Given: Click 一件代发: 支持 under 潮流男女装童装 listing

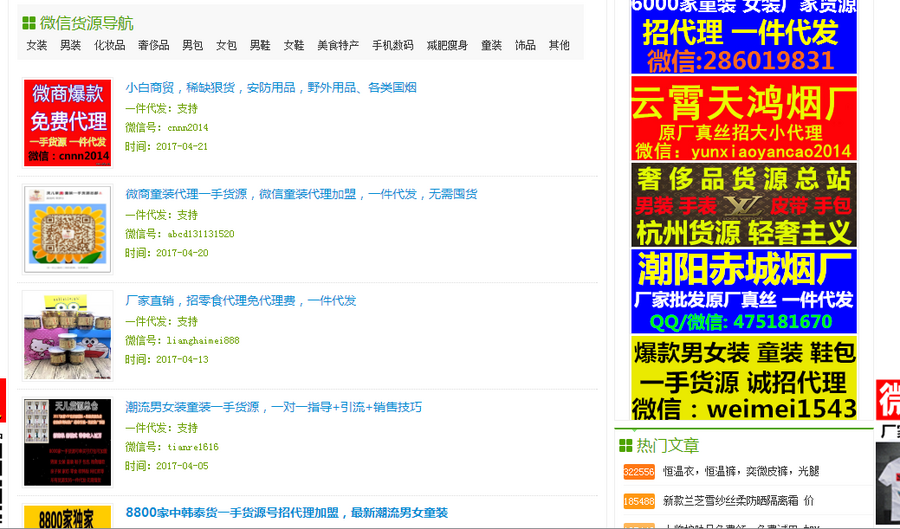Looking at the screenshot, I should coord(161,428).
